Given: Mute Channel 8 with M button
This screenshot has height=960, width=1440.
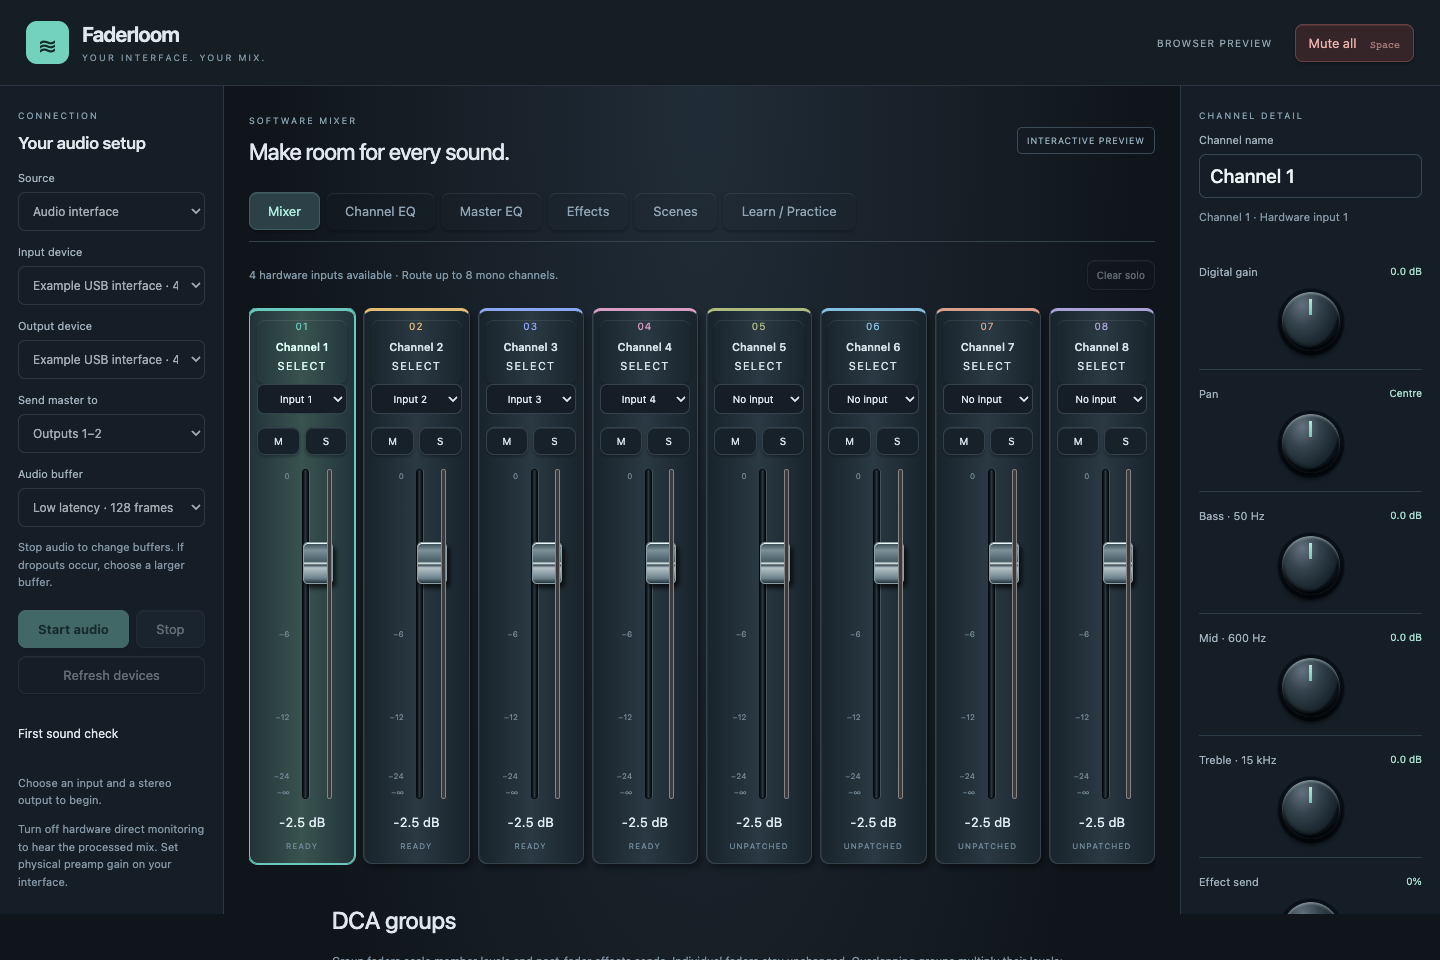Looking at the screenshot, I should coord(1078,441).
